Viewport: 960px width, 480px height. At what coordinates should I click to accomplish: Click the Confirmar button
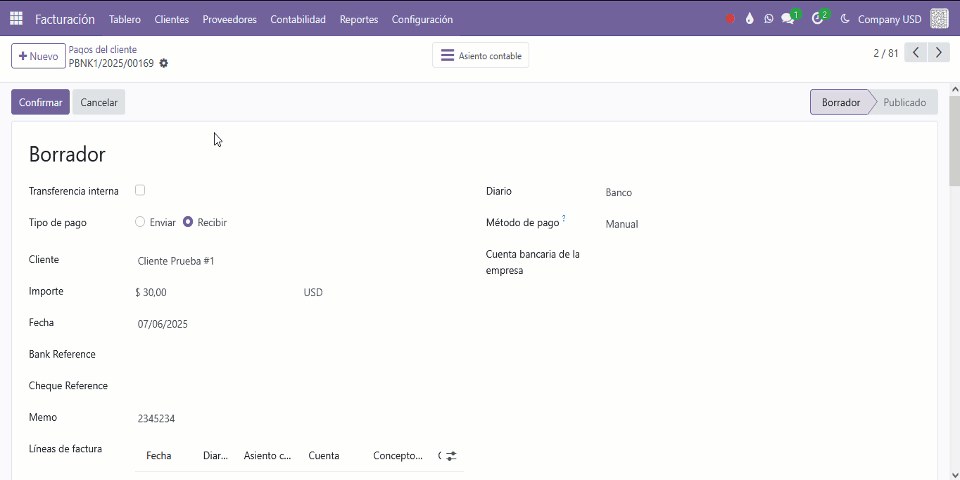[x=40, y=102]
